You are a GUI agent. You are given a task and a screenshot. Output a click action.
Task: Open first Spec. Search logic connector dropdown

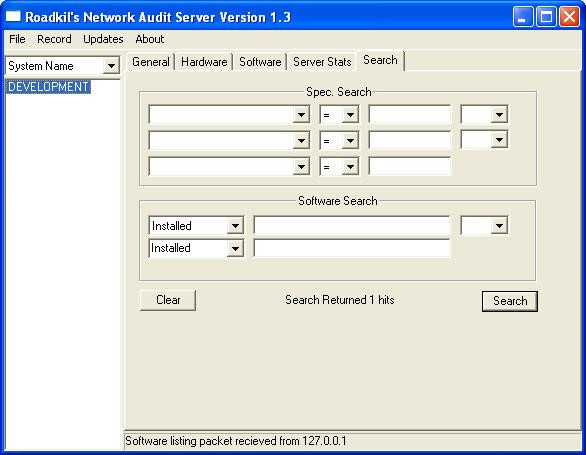(499, 114)
